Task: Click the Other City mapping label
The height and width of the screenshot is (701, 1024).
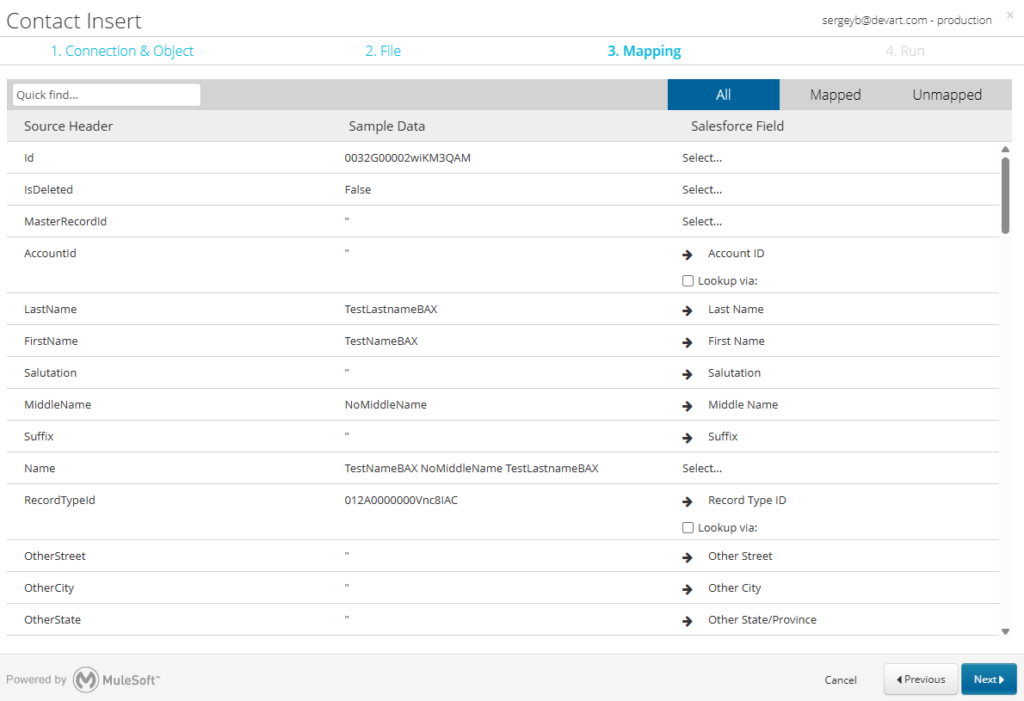Action: pyautogui.click(x=735, y=588)
